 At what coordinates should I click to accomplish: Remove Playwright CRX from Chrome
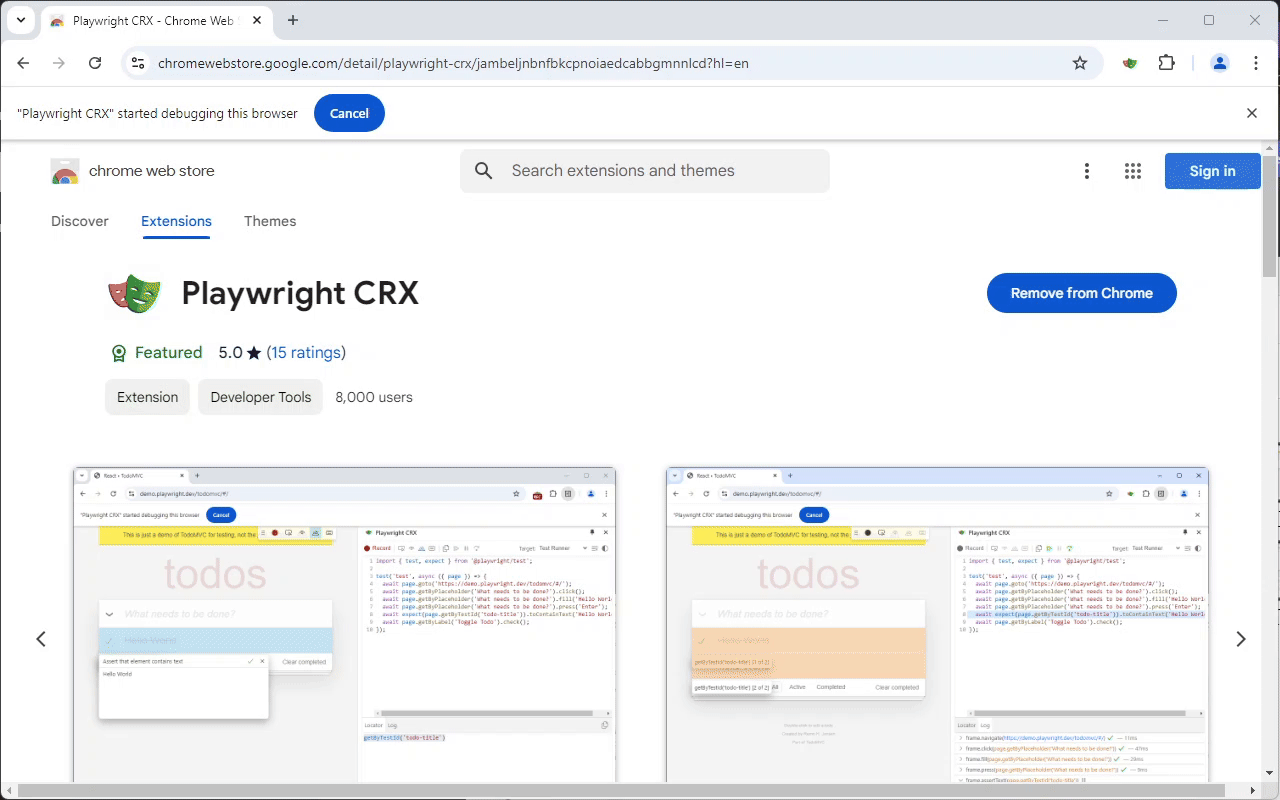(x=1082, y=293)
